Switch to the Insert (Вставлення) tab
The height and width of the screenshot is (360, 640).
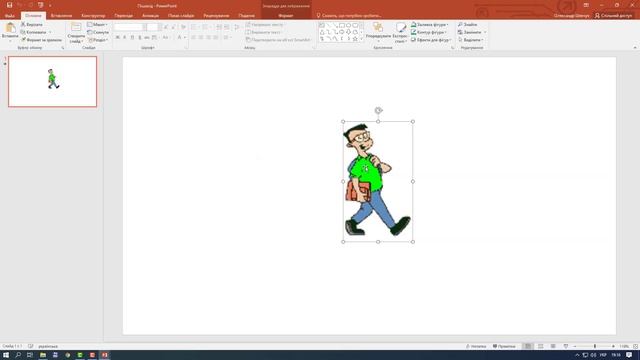pyautogui.click(x=61, y=16)
